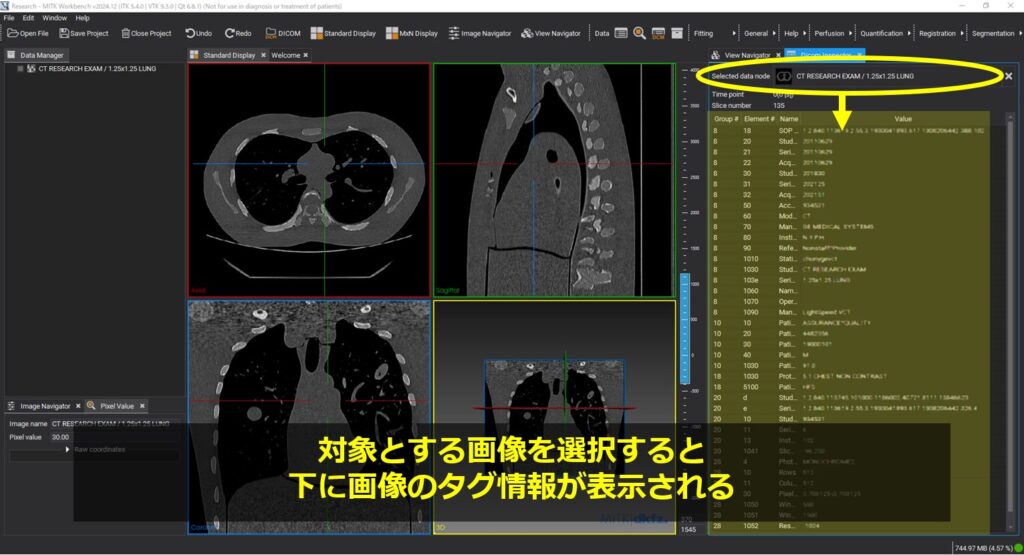
Task: Expand the Segmentation toolbar arrow
Action: (1020, 33)
